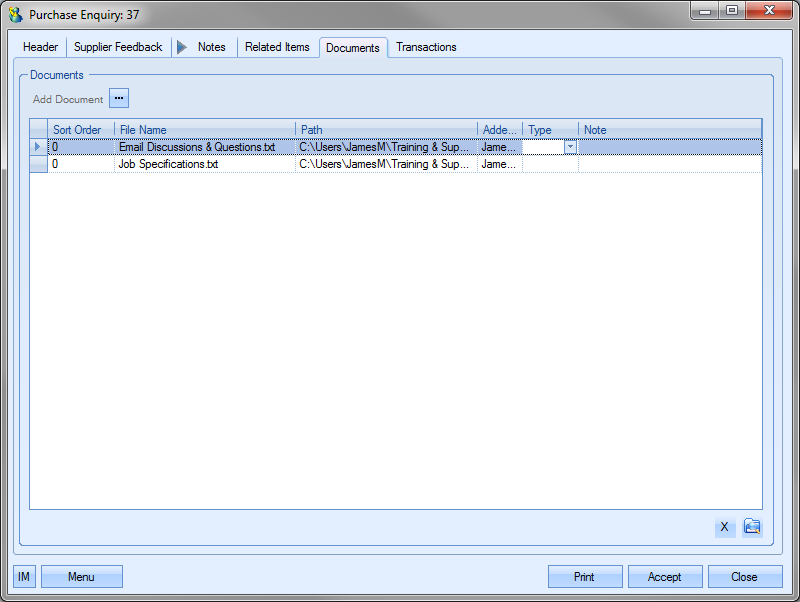Go to the Transactions tab
Screen dimensions: 800x602
(426, 47)
